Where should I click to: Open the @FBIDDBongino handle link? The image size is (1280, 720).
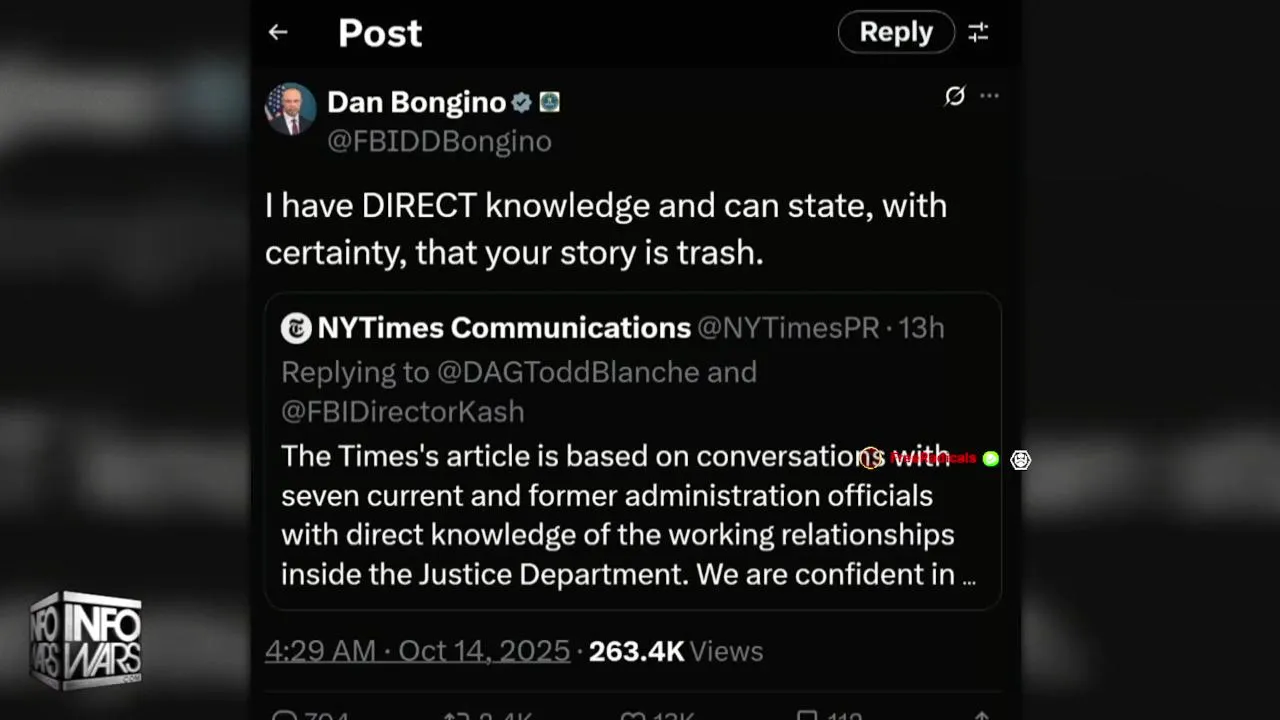(x=439, y=141)
